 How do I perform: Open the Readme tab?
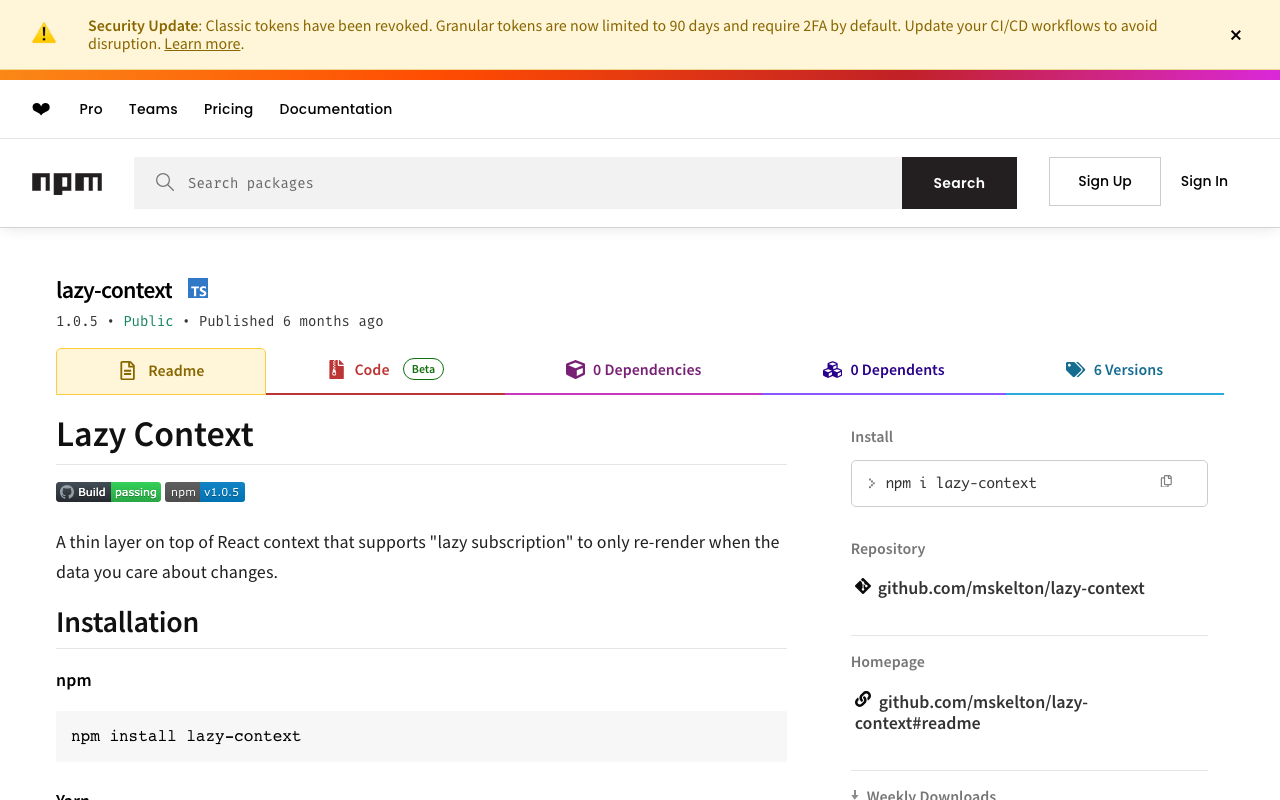[161, 371]
